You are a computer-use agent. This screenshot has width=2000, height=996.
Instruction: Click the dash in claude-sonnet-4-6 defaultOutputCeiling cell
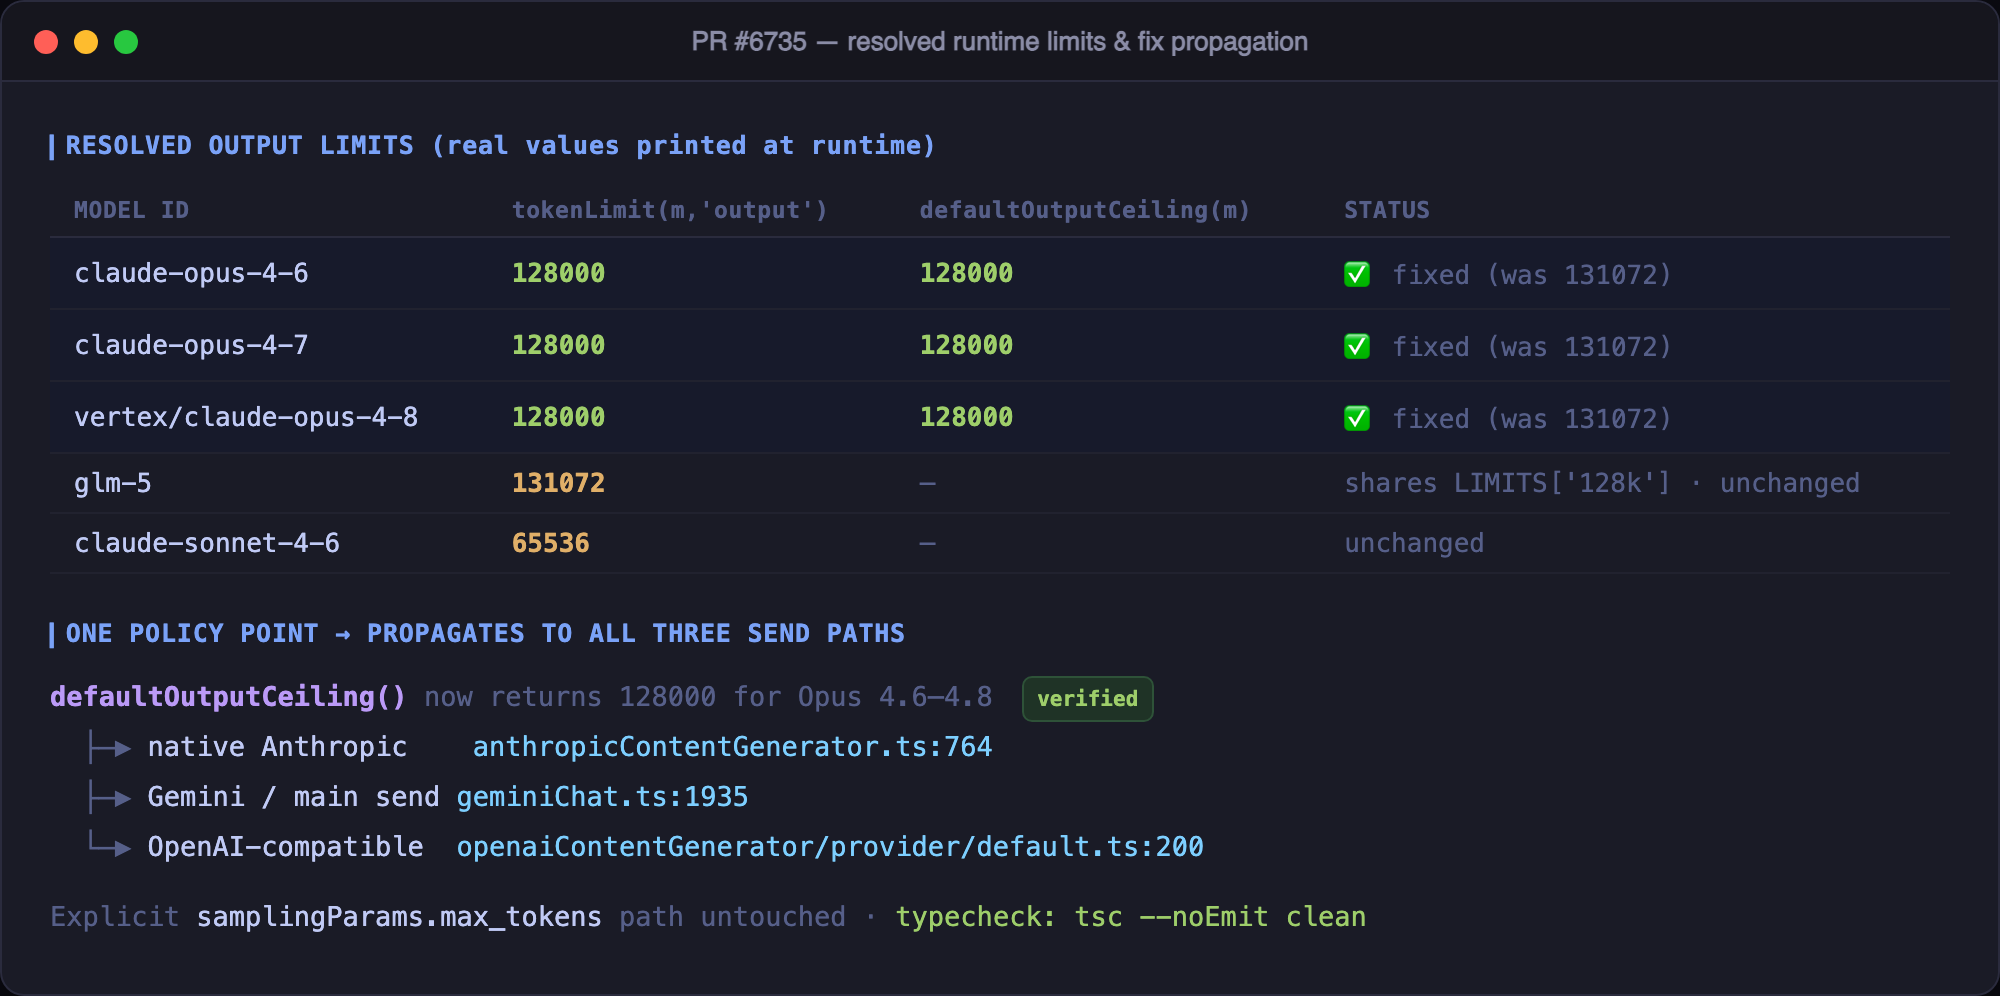click(928, 544)
